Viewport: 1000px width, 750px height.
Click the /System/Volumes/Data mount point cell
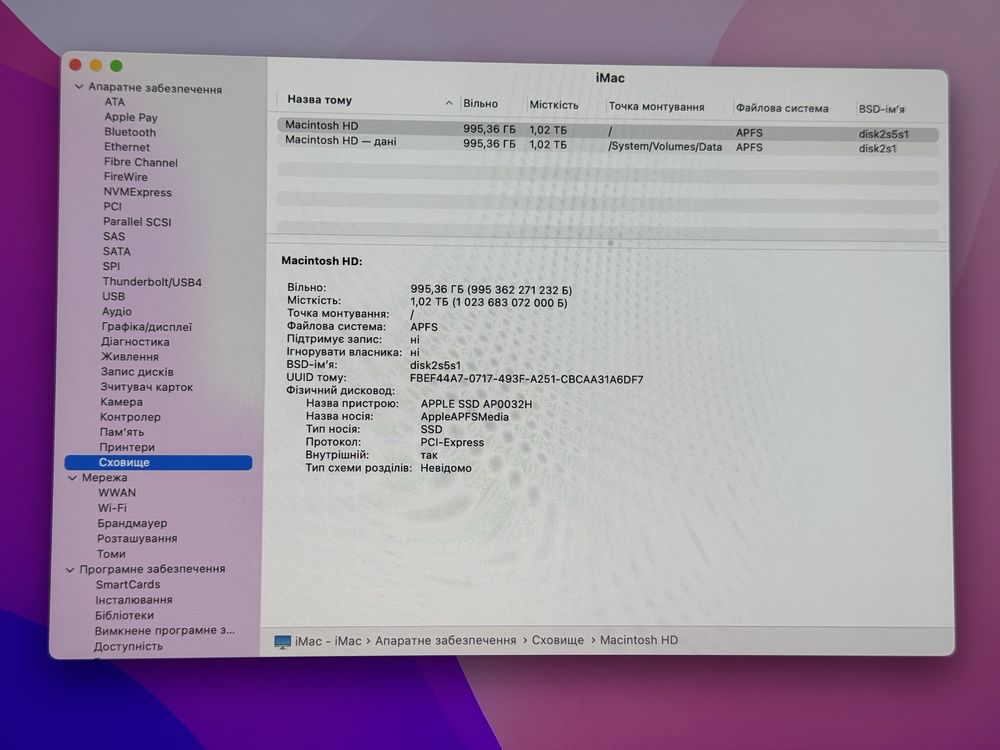(665, 147)
